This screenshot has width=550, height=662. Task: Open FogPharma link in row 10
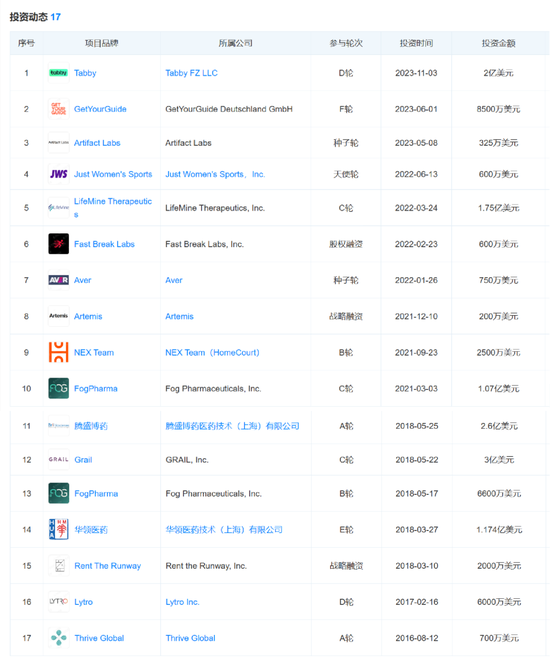pyautogui.click(x=96, y=388)
